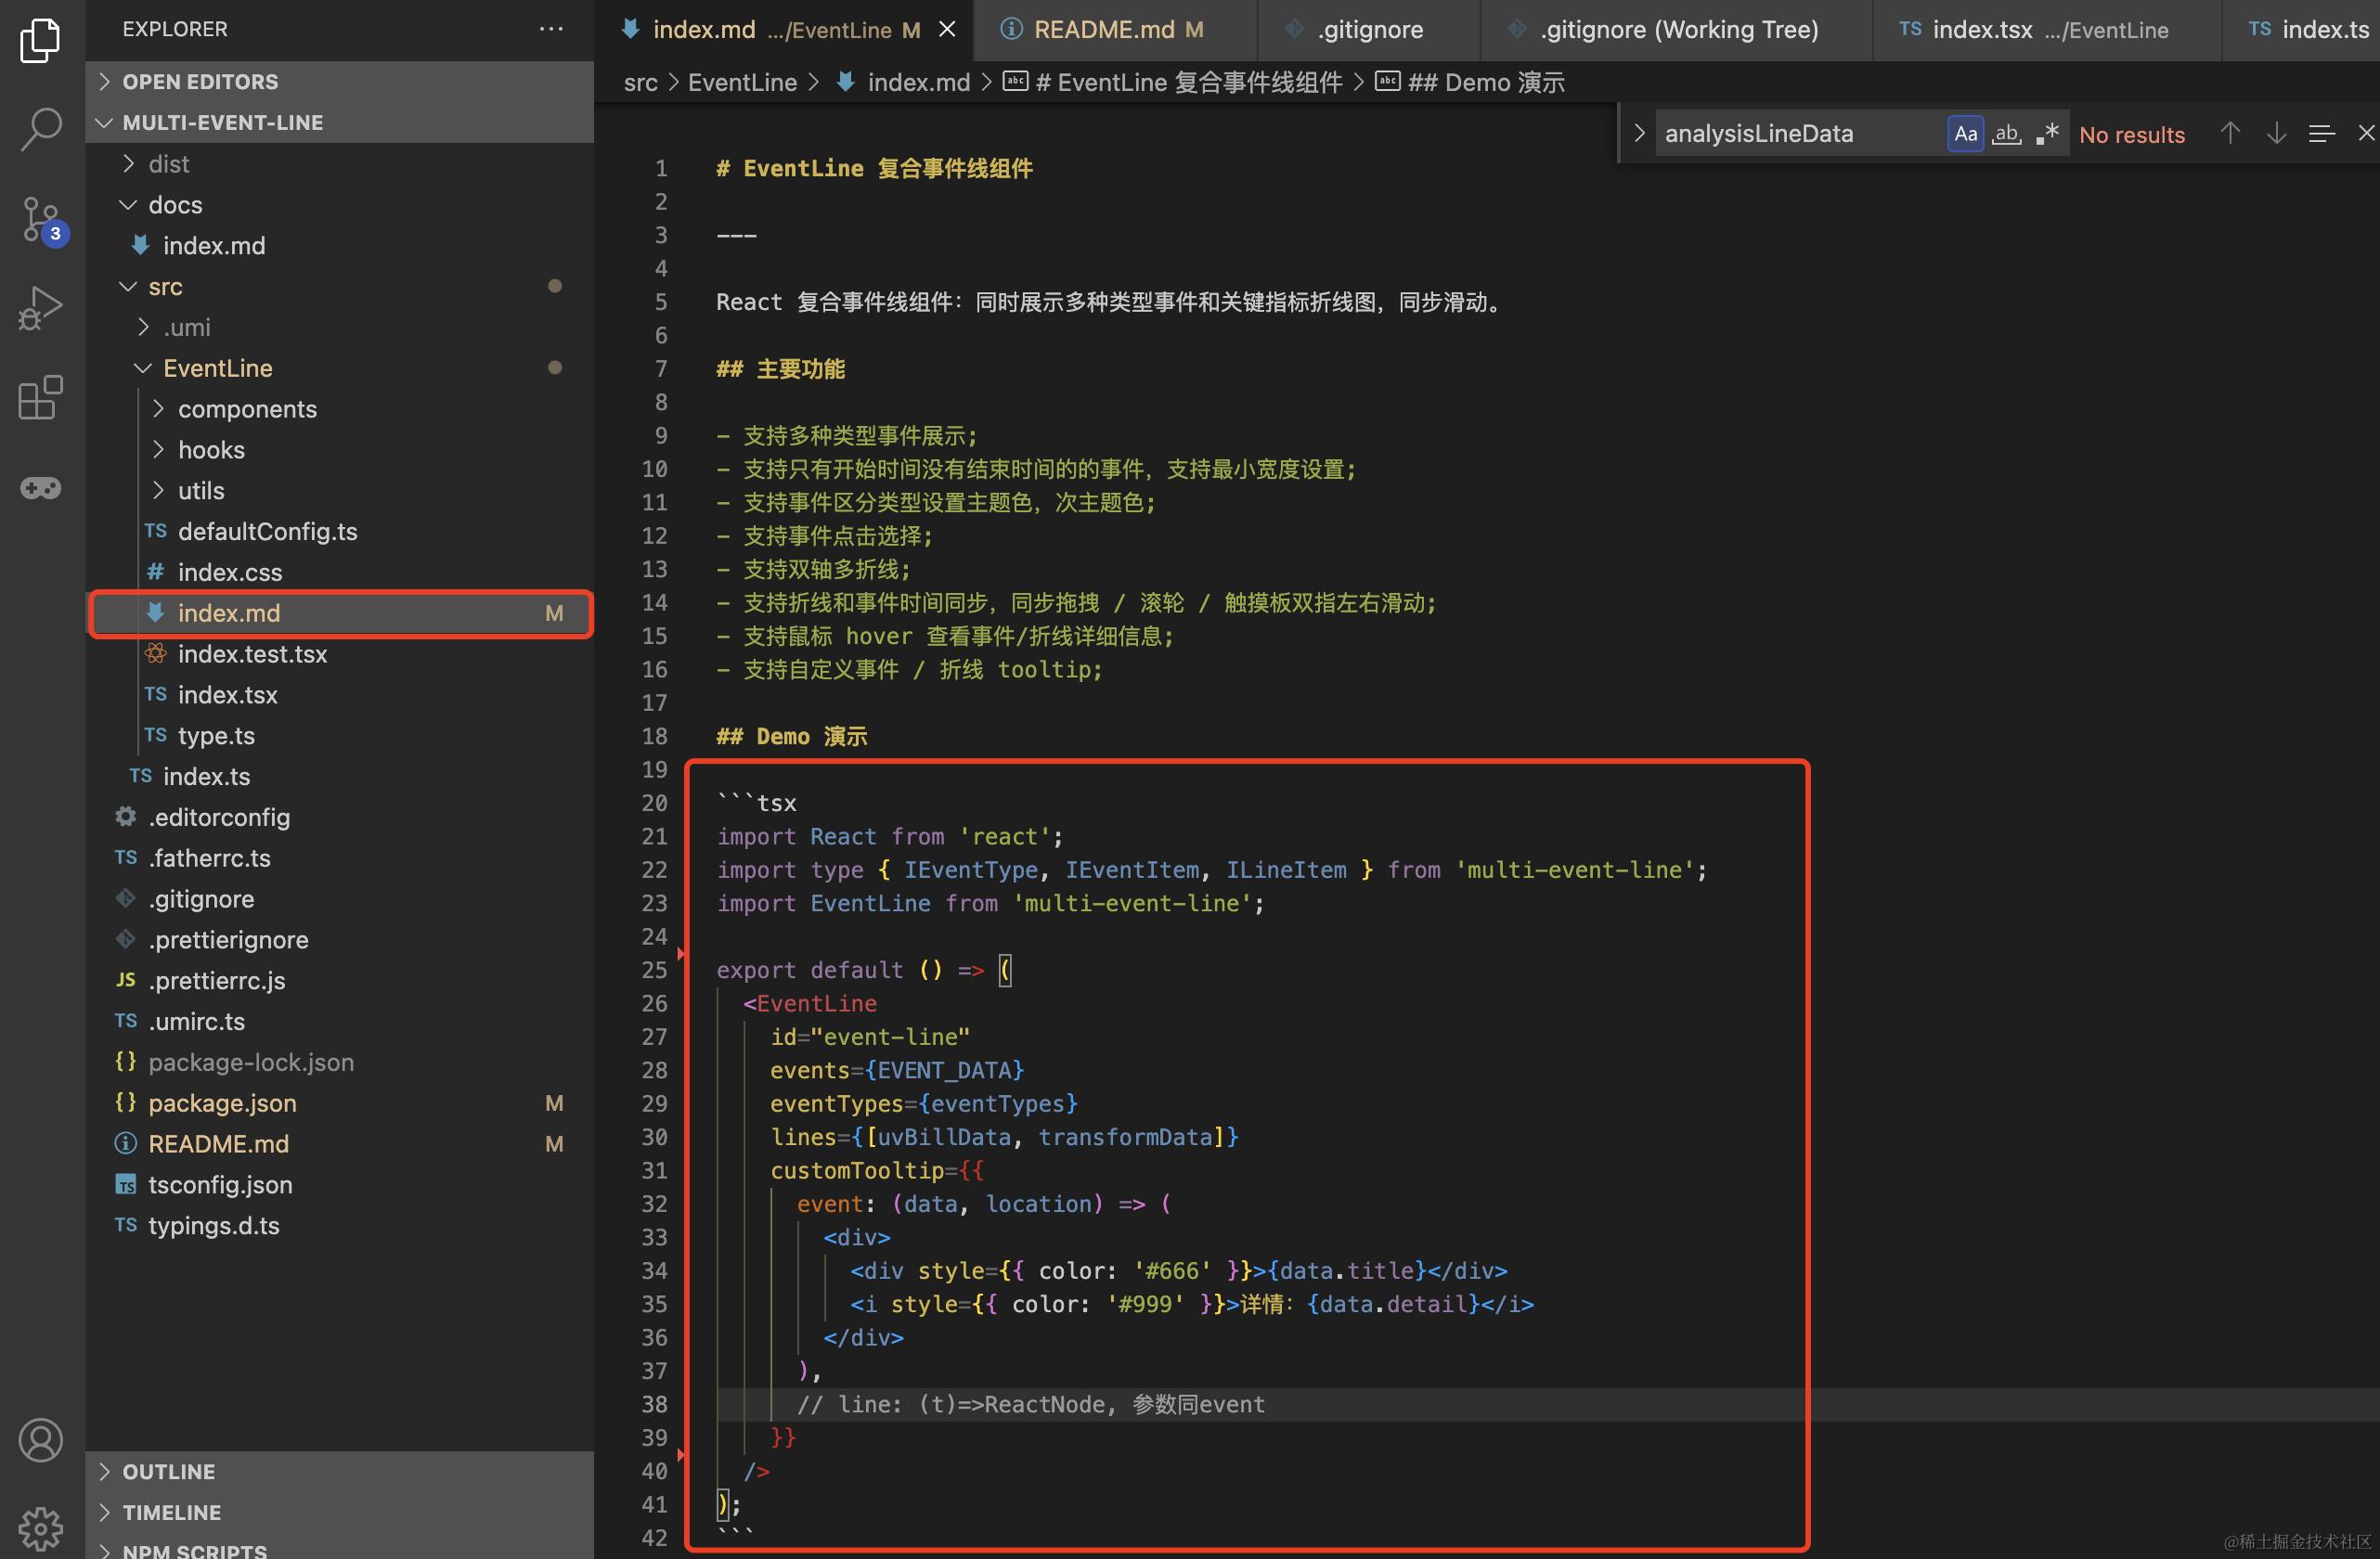Switch to index.tsx EventLine tab

click(2047, 30)
